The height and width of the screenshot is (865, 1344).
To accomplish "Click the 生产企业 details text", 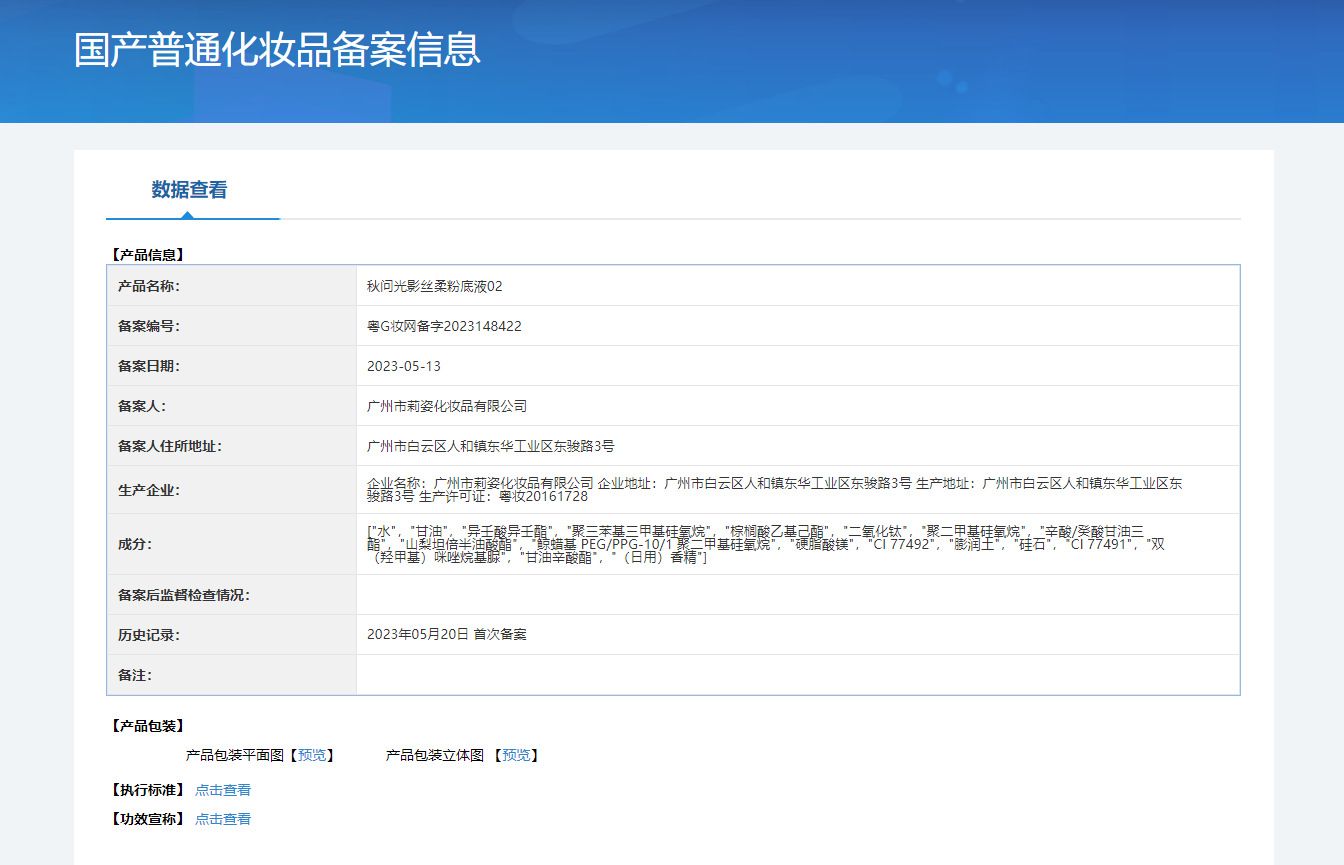I will pos(774,489).
